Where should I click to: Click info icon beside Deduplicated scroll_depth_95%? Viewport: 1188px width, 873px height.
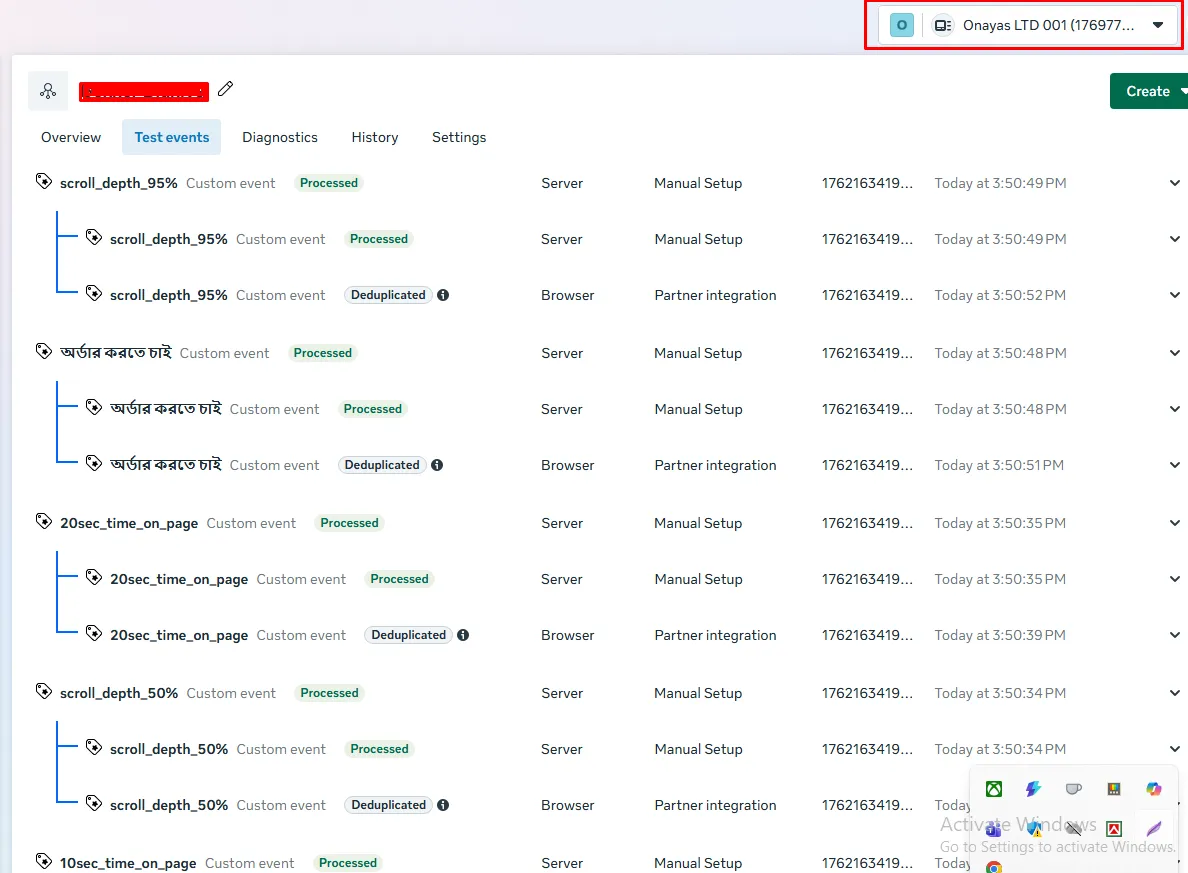coord(443,295)
